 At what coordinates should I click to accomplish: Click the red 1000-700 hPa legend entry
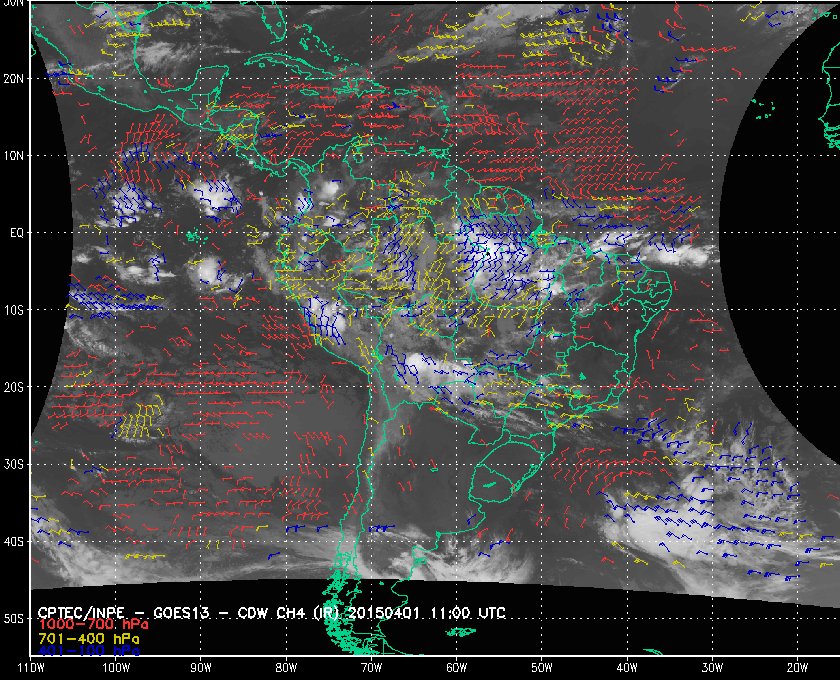(x=93, y=625)
